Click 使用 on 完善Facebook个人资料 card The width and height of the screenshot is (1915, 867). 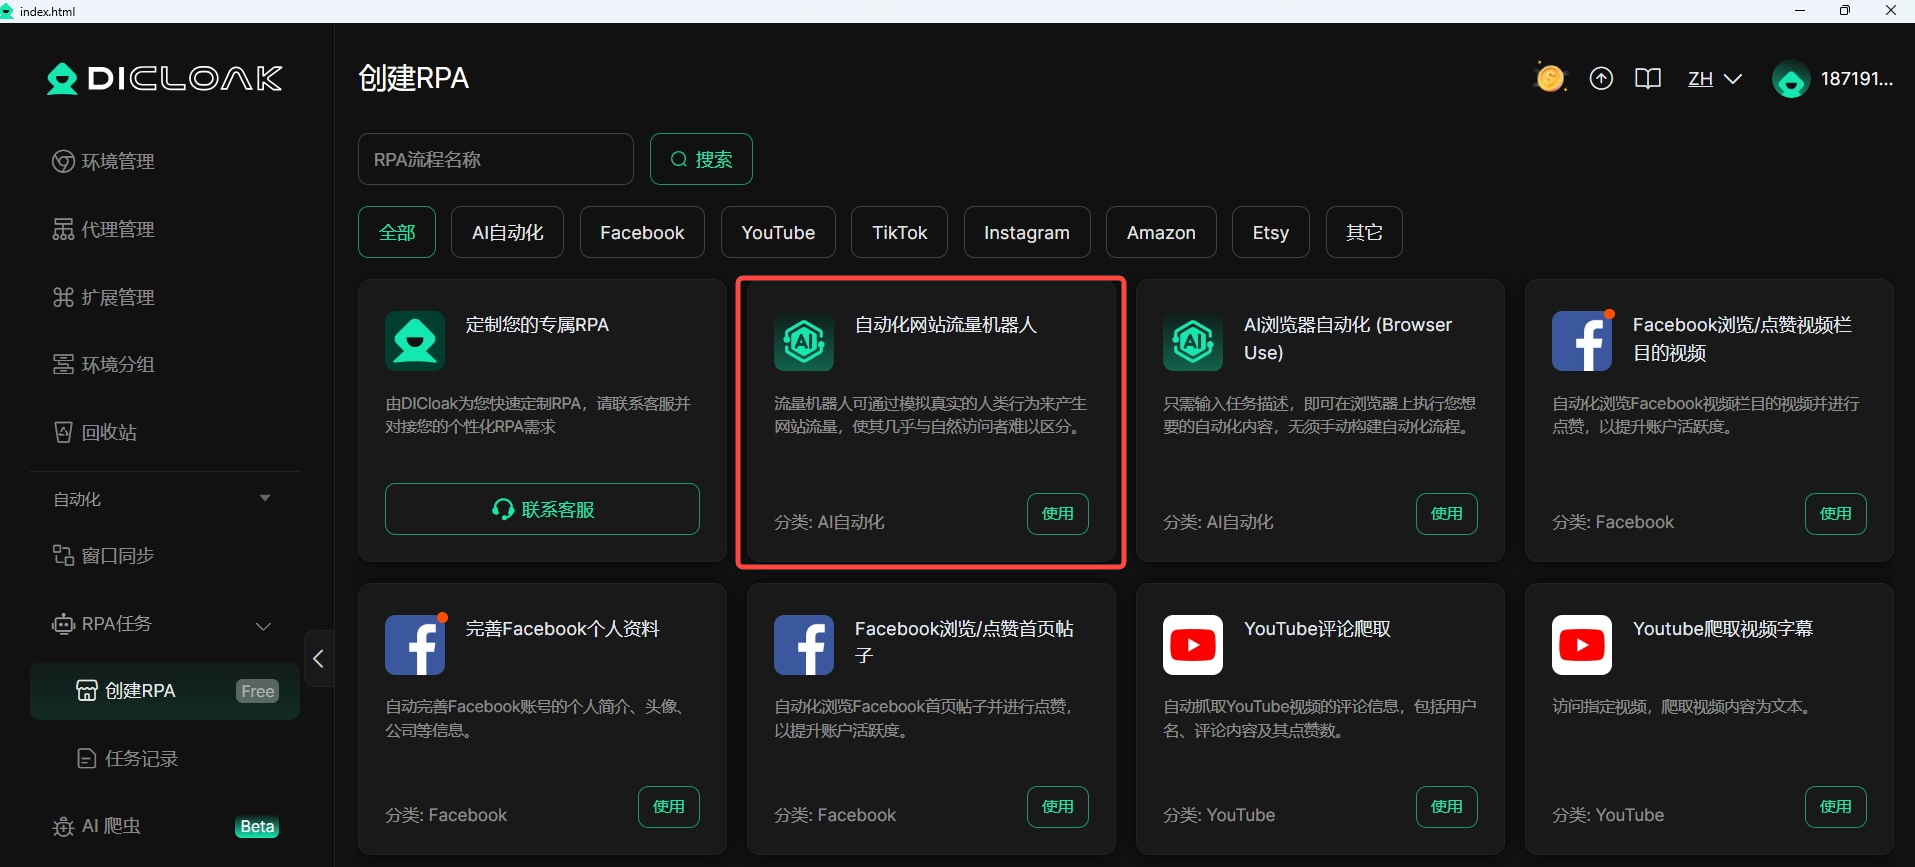pyautogui.click(x=669, y=807)
